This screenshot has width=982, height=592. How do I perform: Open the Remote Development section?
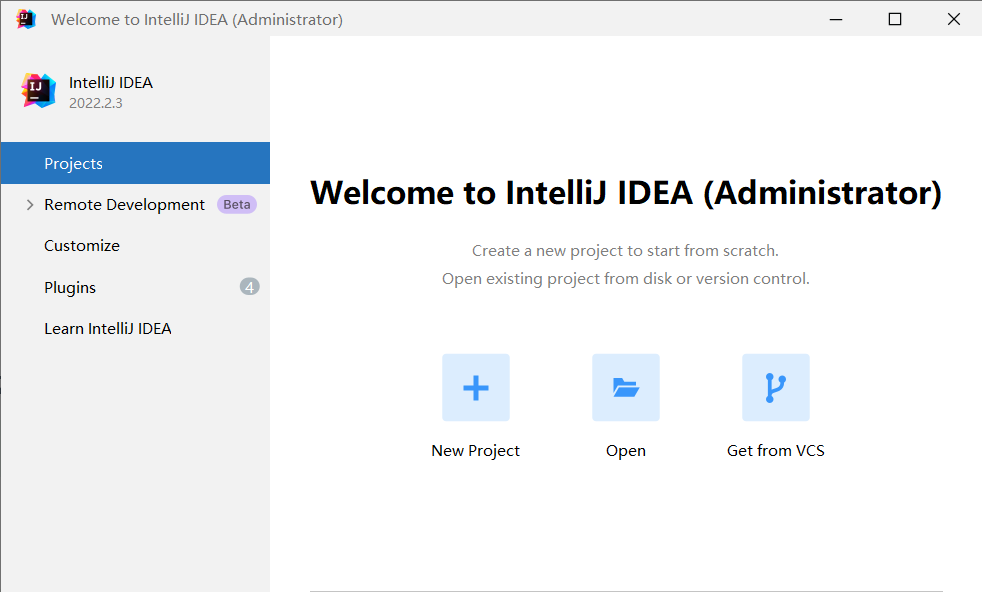[124, 204]
